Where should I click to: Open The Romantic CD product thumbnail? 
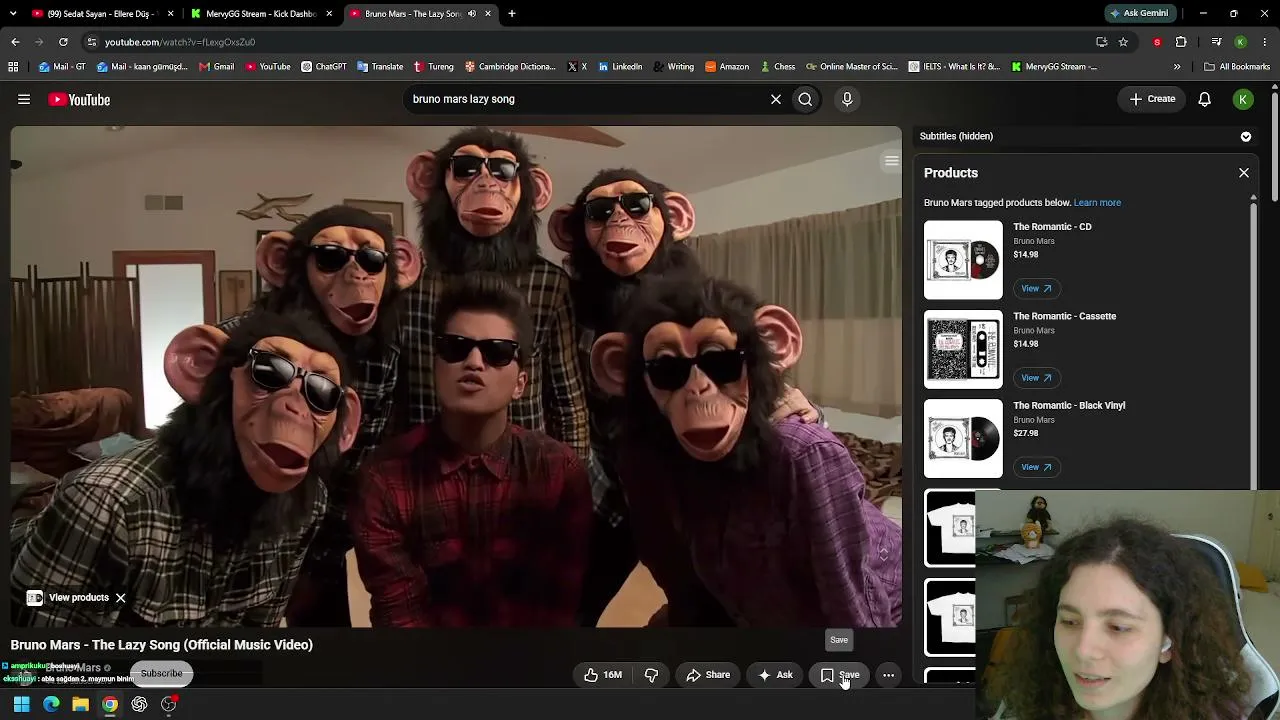963,260
